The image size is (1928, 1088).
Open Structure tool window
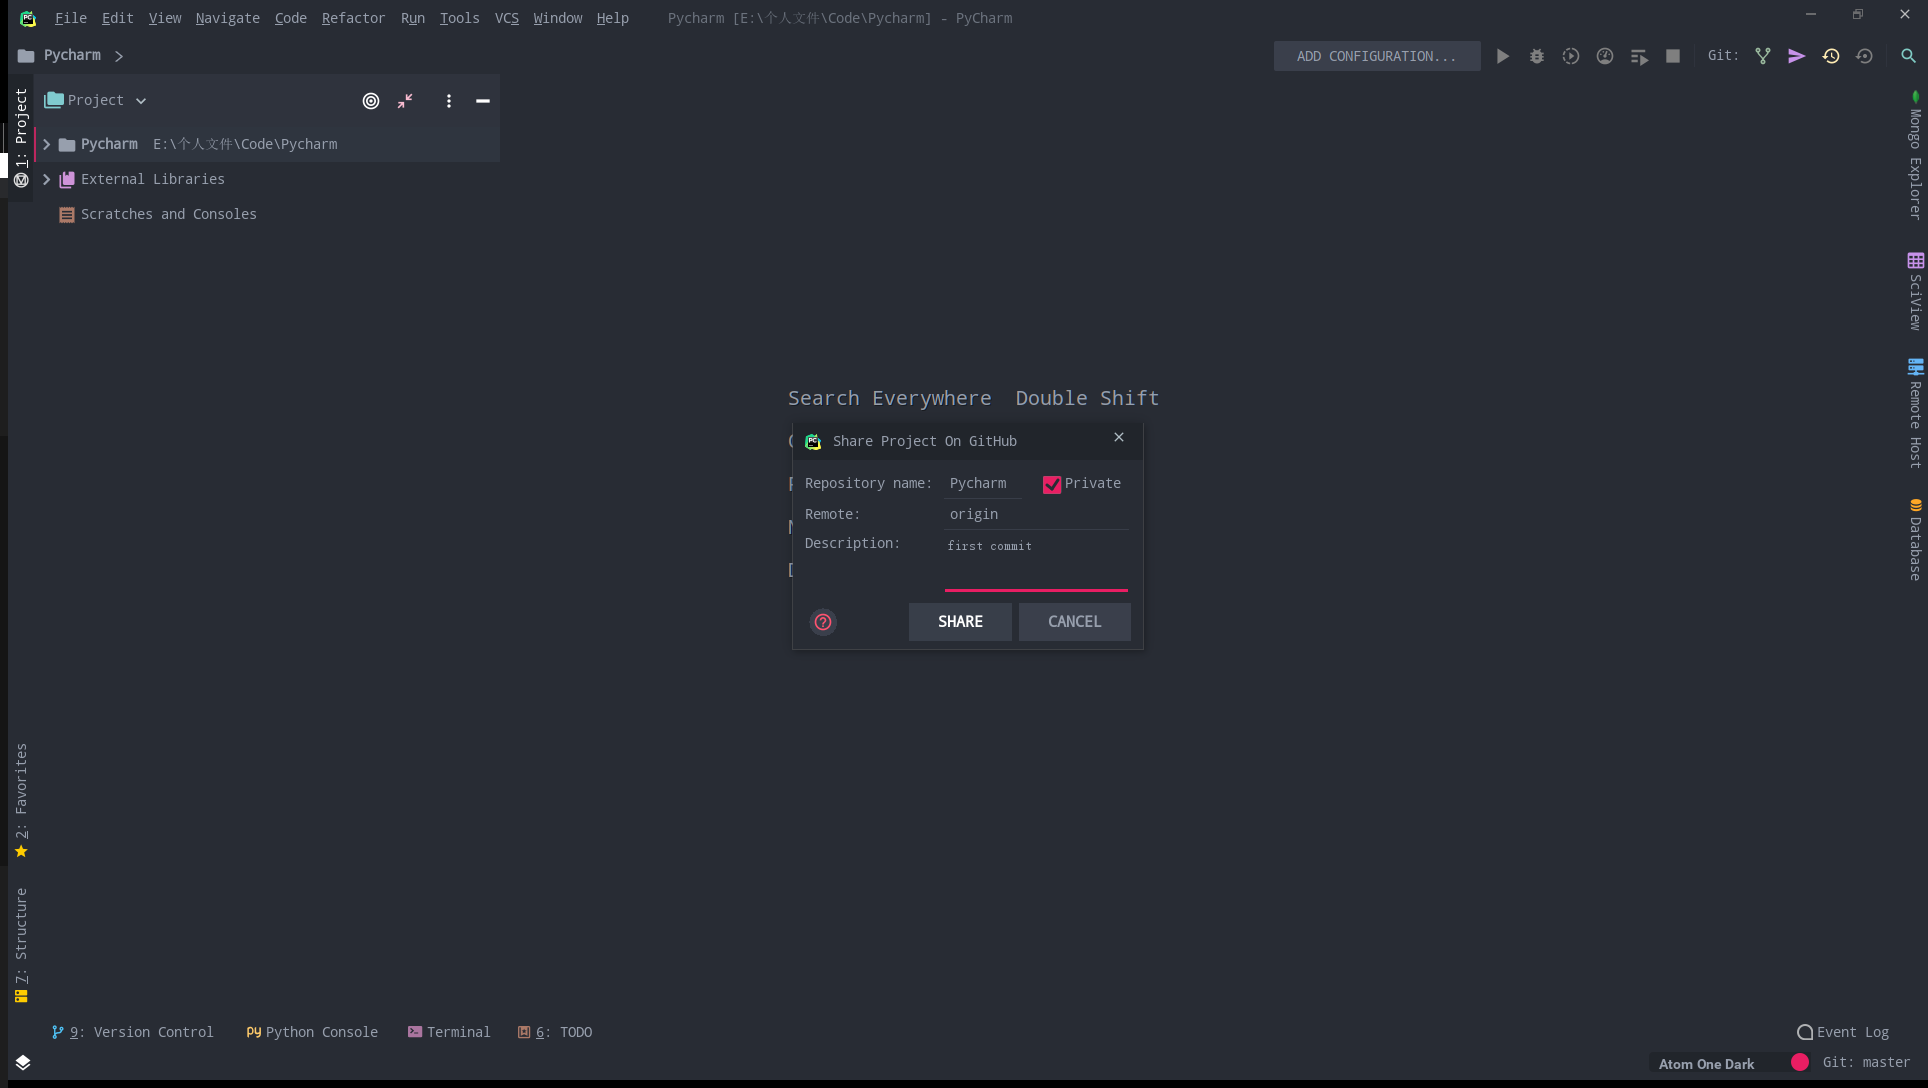coord(21,945)
